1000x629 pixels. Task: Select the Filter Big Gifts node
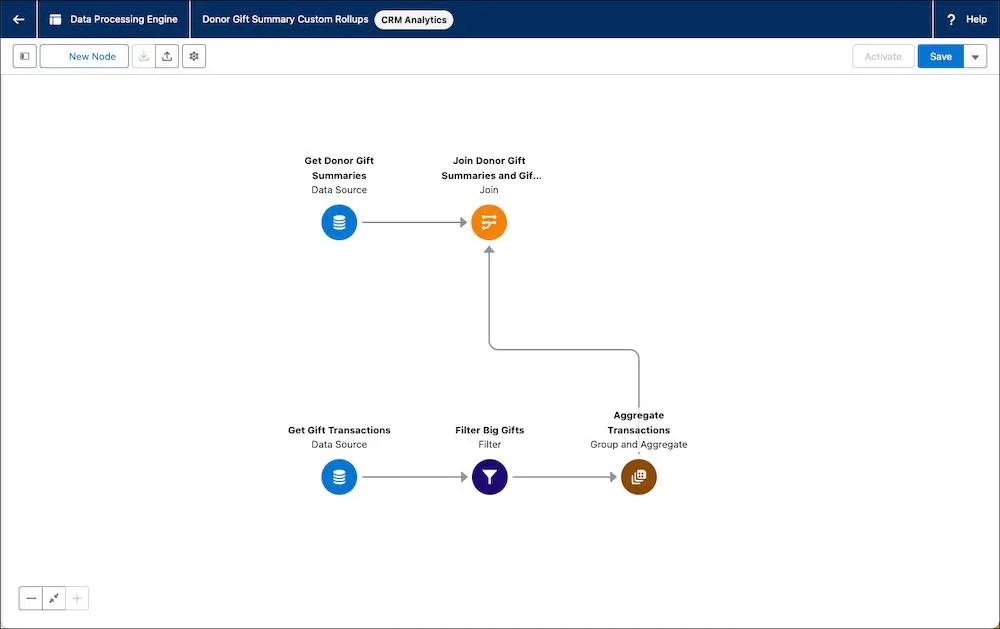[x=489, y=477]
